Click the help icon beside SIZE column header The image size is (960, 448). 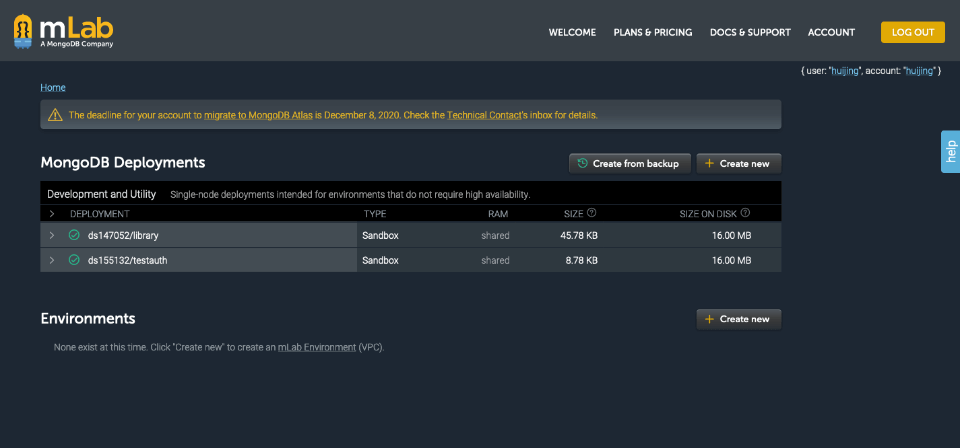[x=591, y=213]
